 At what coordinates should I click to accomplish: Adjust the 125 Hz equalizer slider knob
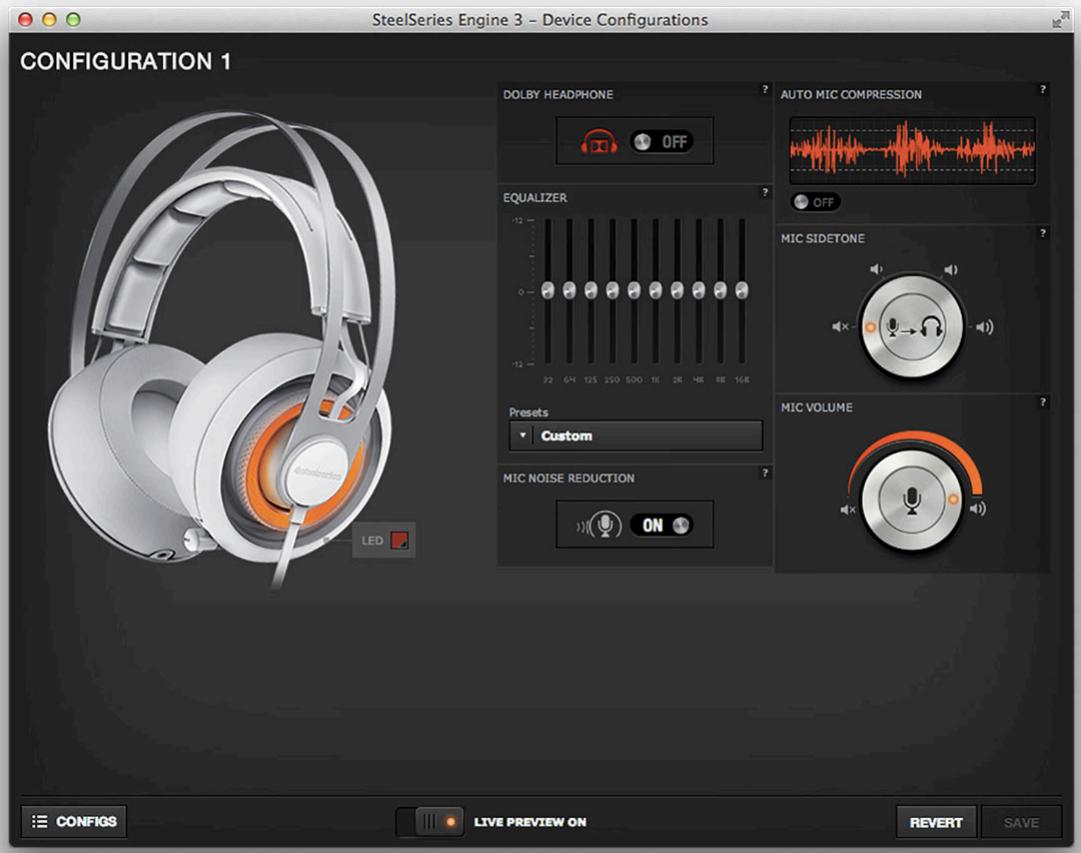tap(590, 290)
